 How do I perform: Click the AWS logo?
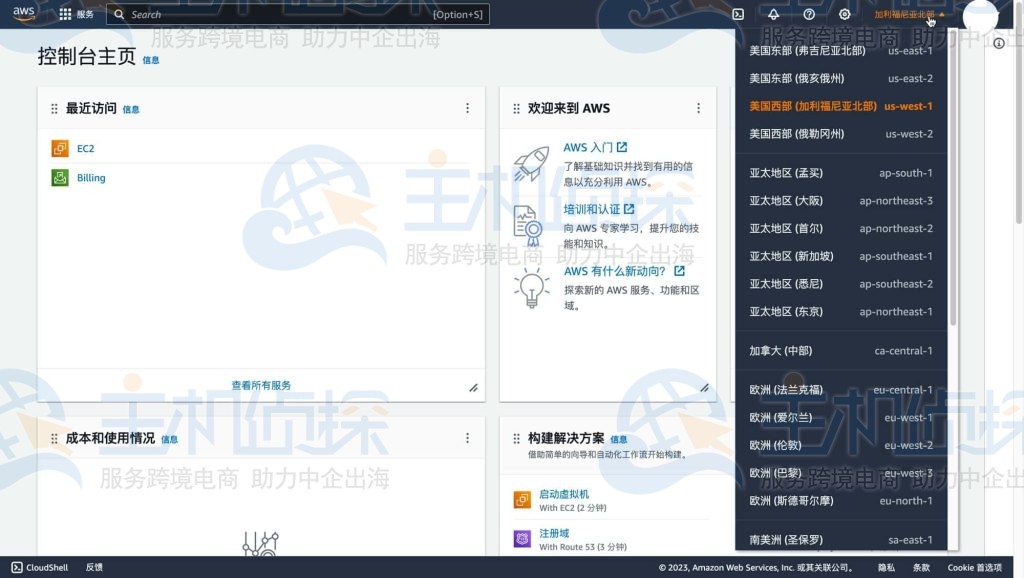(22, 14)
